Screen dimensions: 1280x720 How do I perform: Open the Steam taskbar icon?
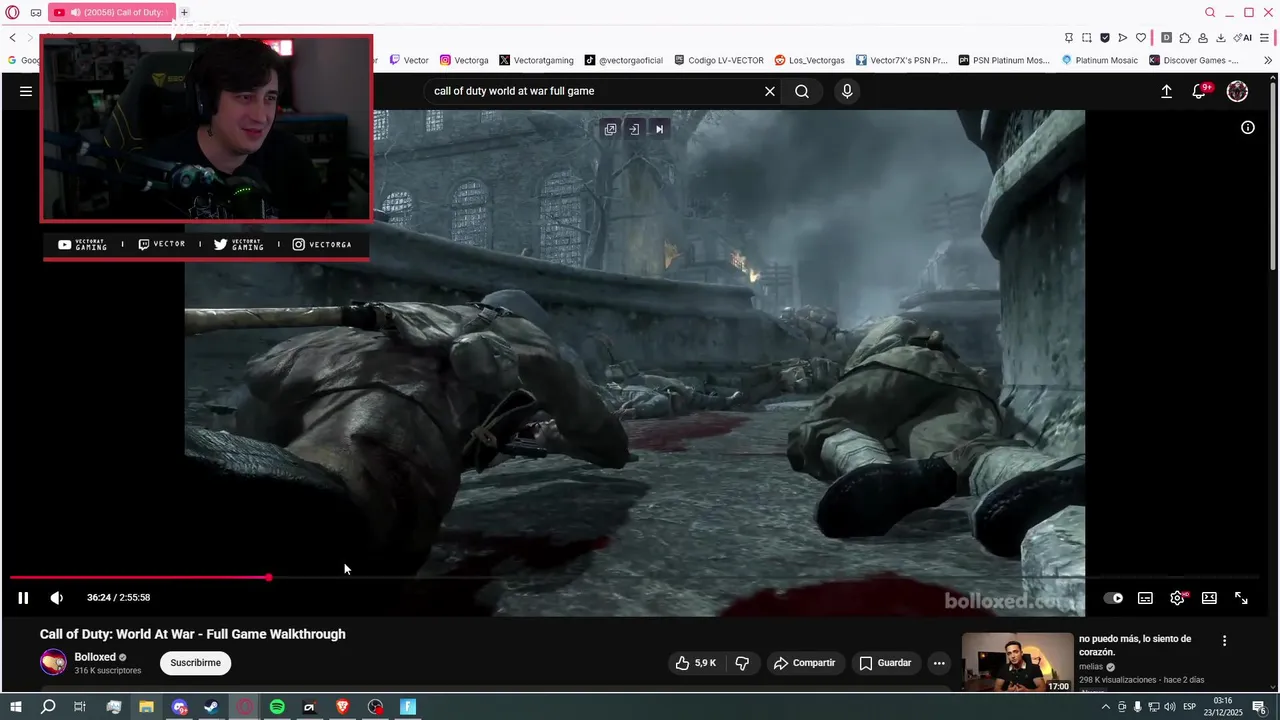point(211,707)
